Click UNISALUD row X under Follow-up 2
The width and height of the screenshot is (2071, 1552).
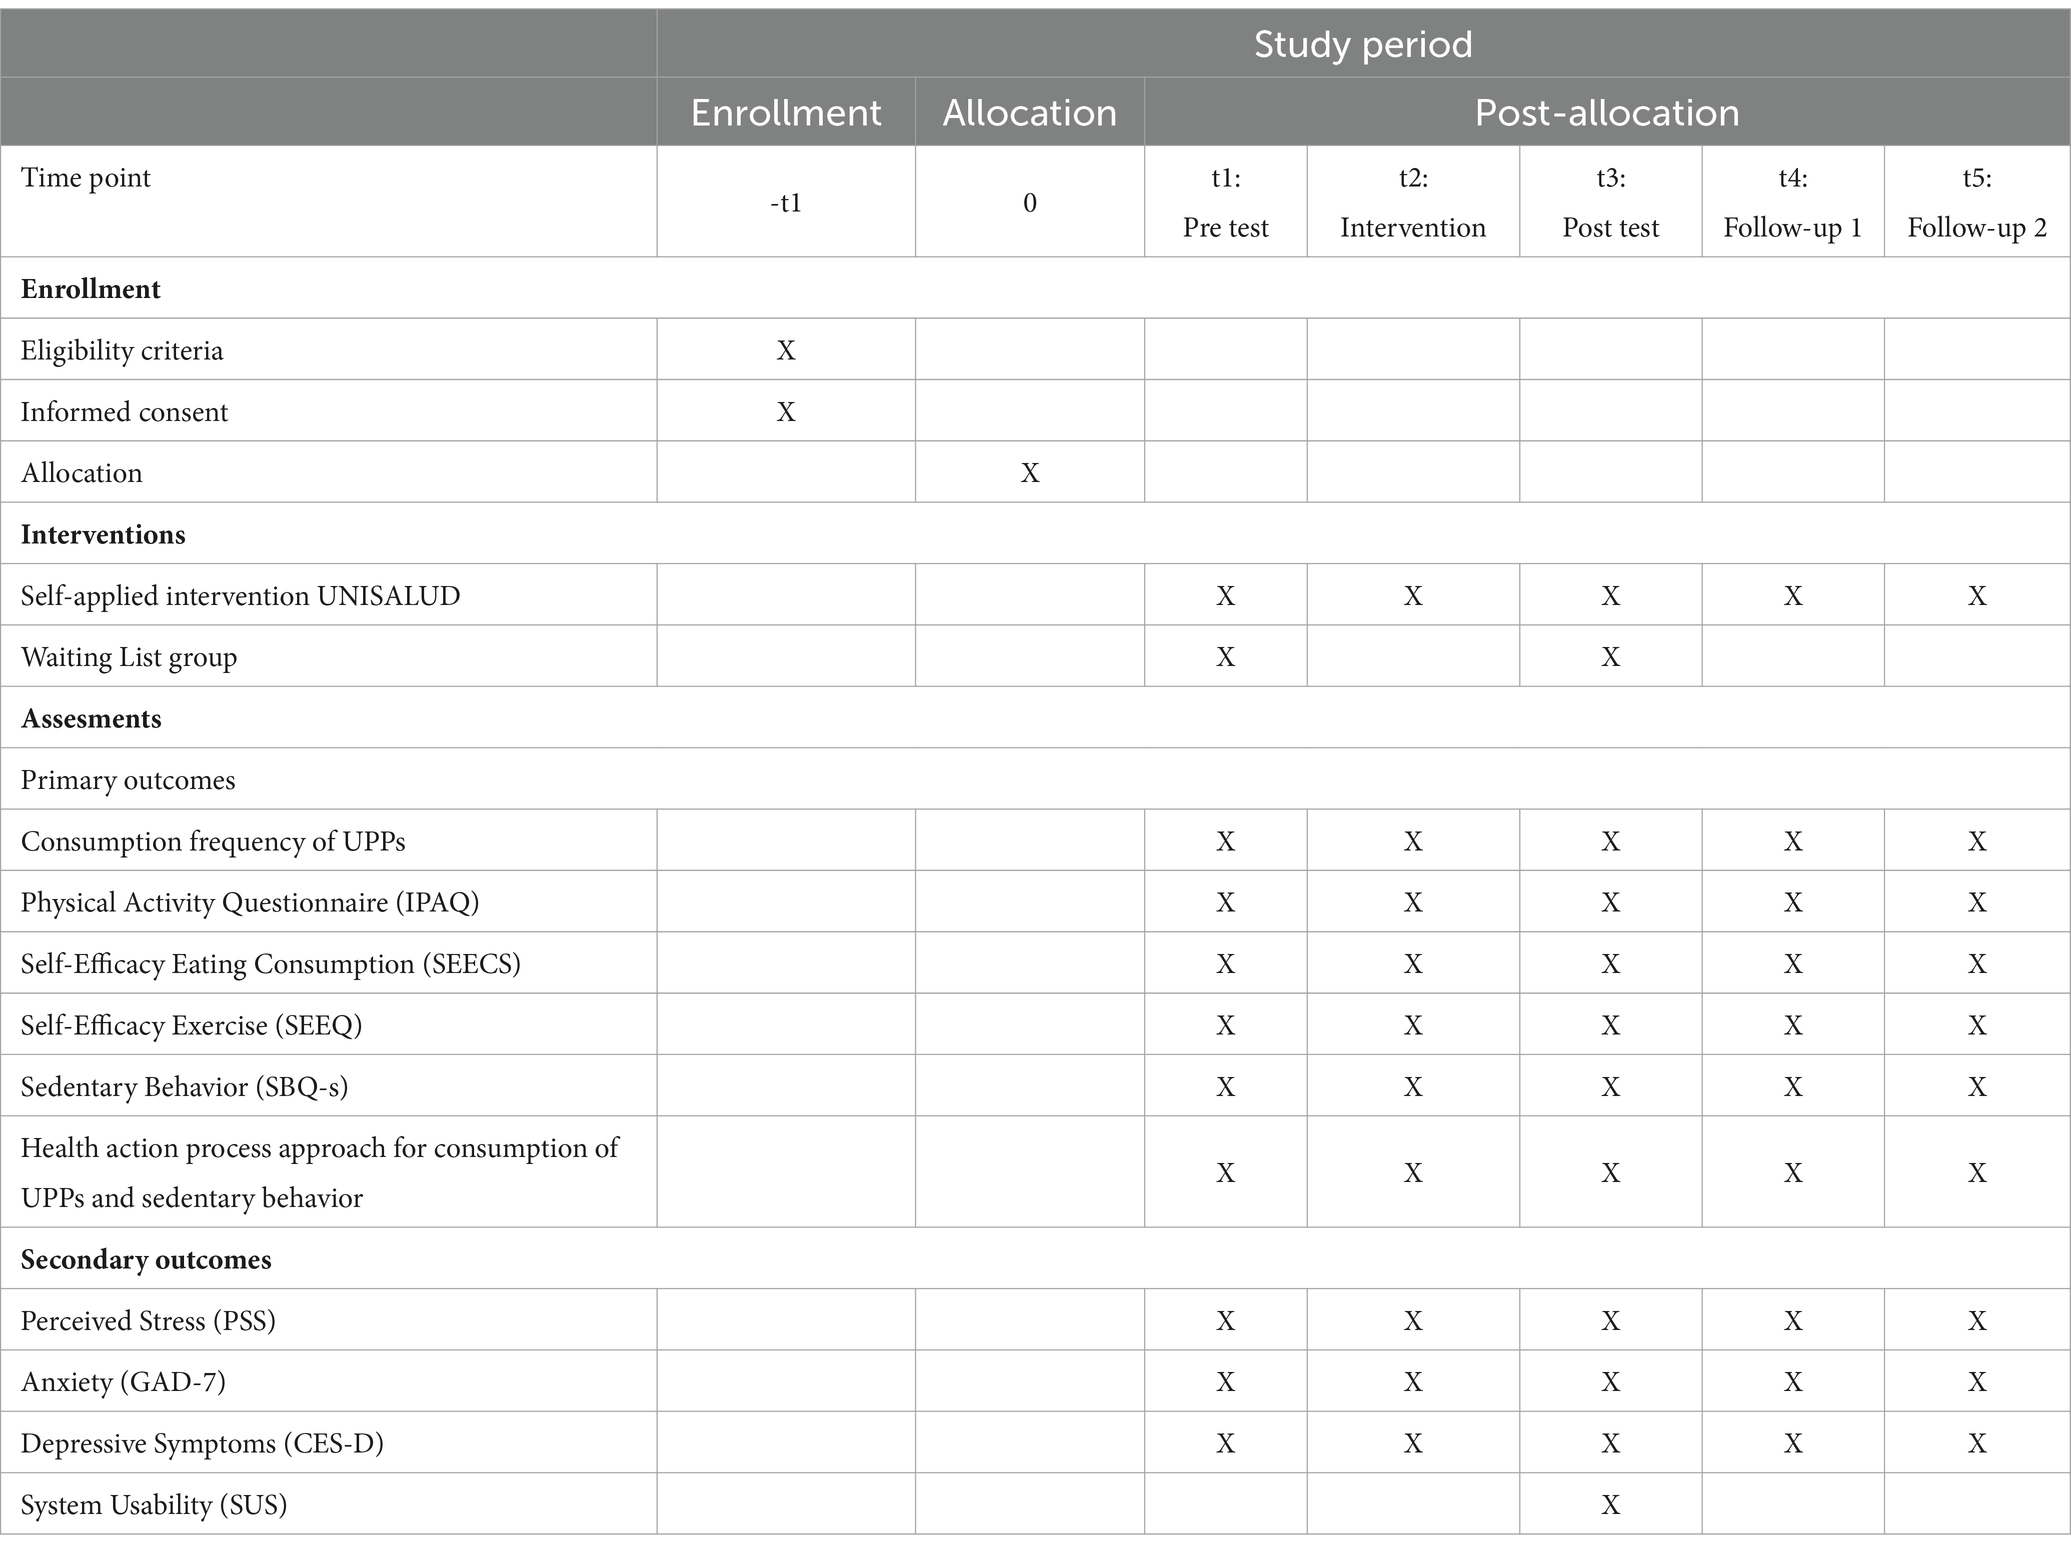click(x=1977, y=596)
